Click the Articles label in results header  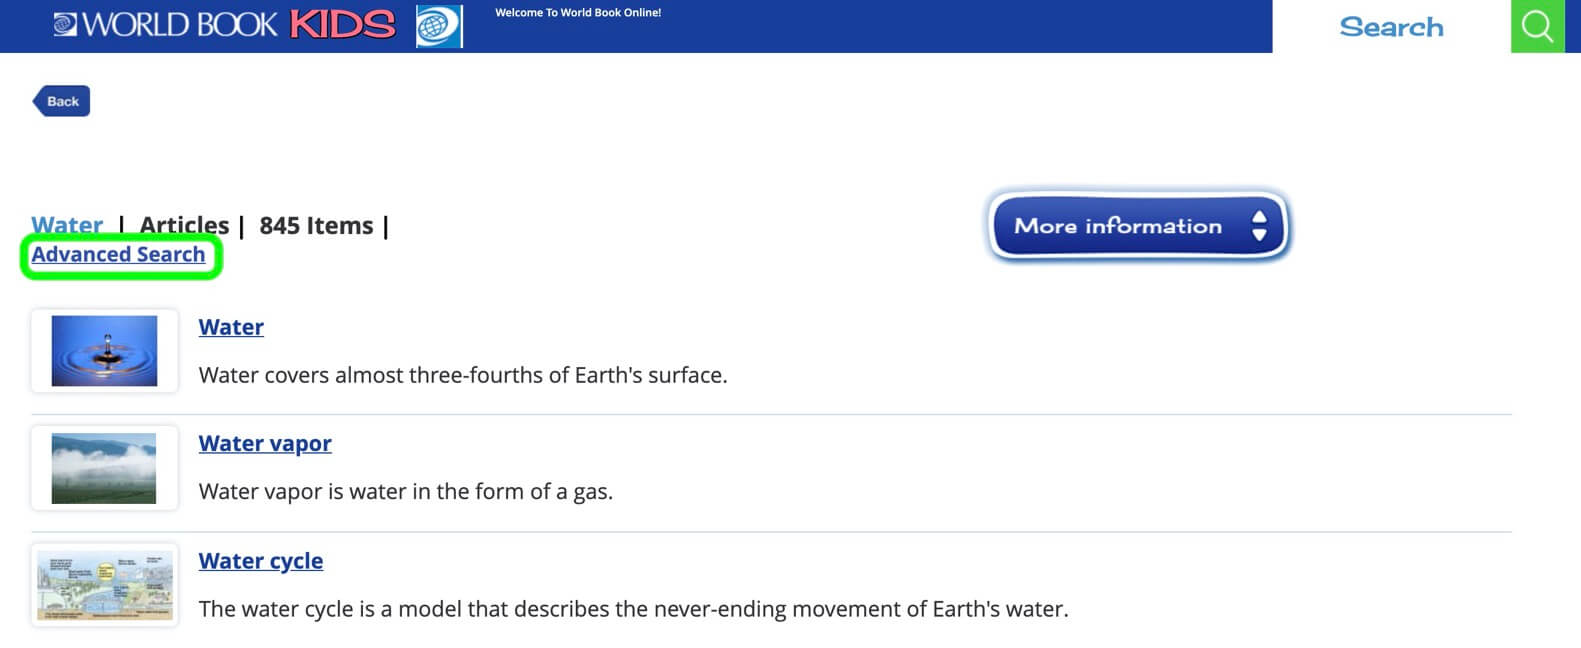184,225
